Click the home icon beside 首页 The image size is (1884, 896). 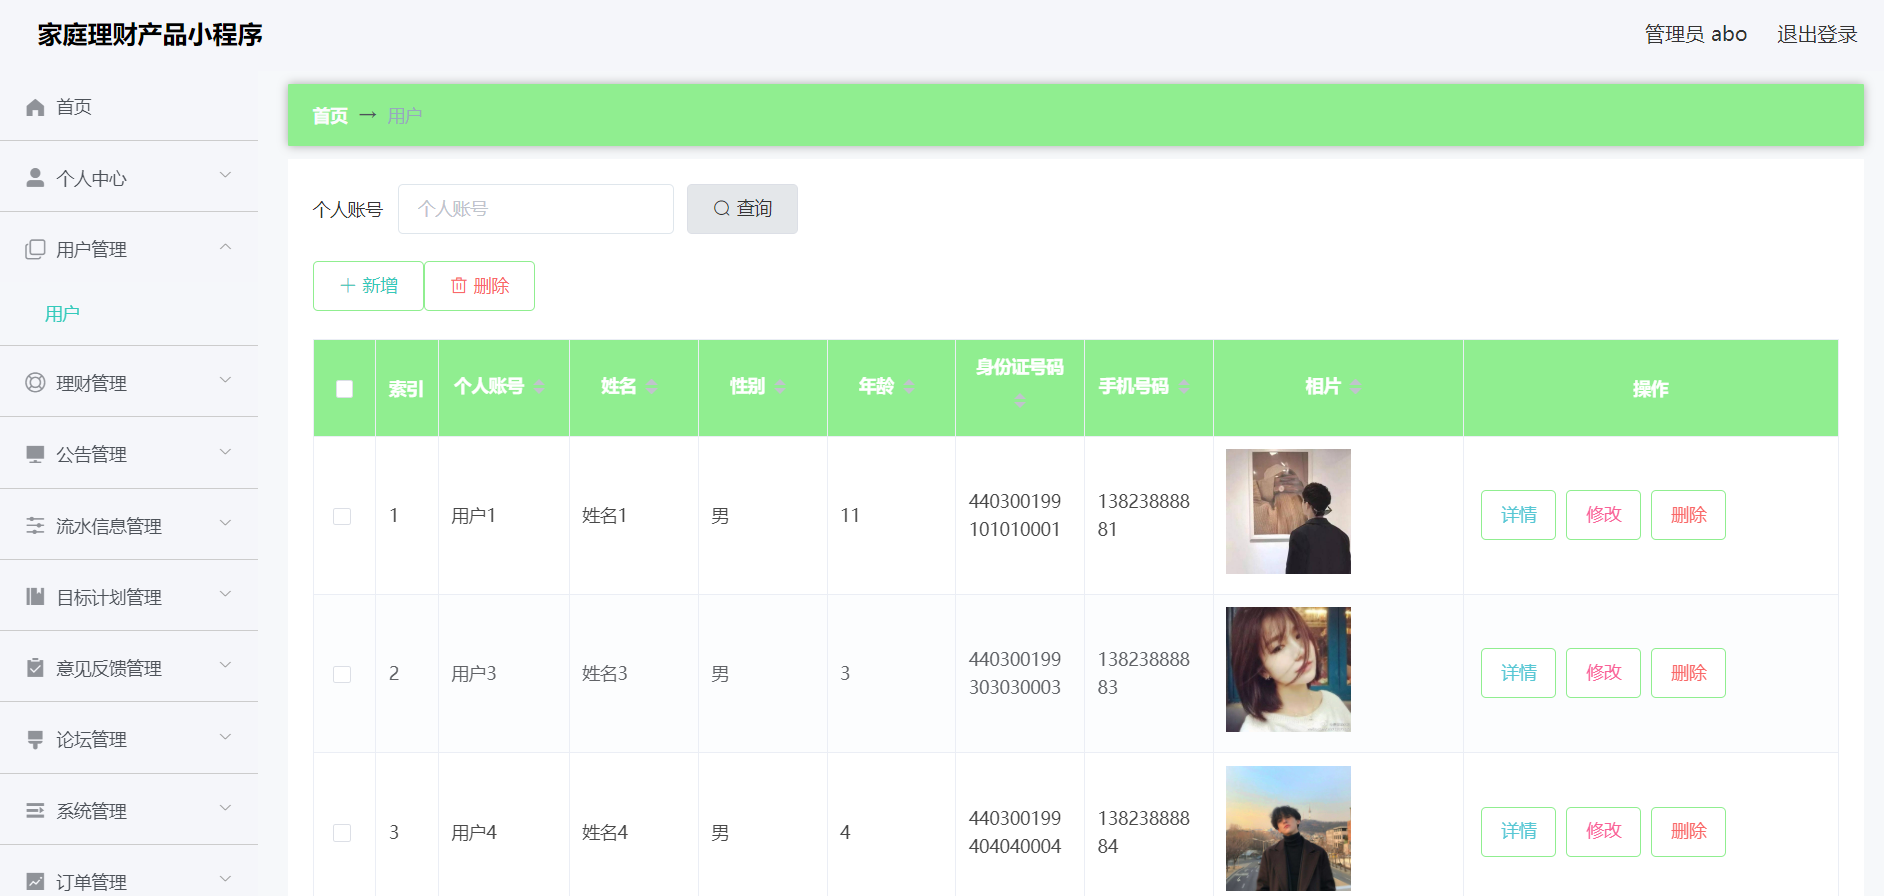35,107
